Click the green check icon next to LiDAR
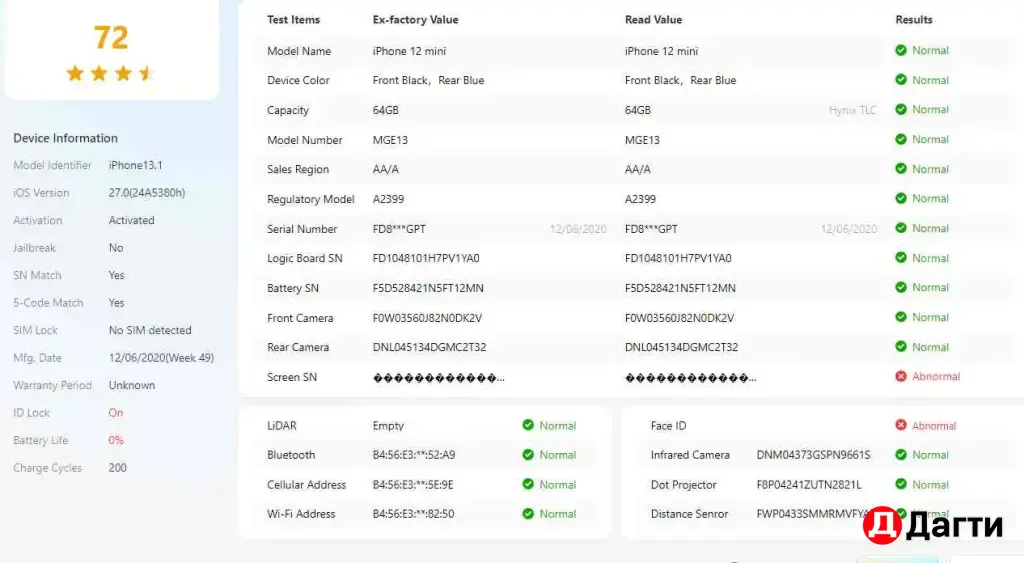 [528, 425]
